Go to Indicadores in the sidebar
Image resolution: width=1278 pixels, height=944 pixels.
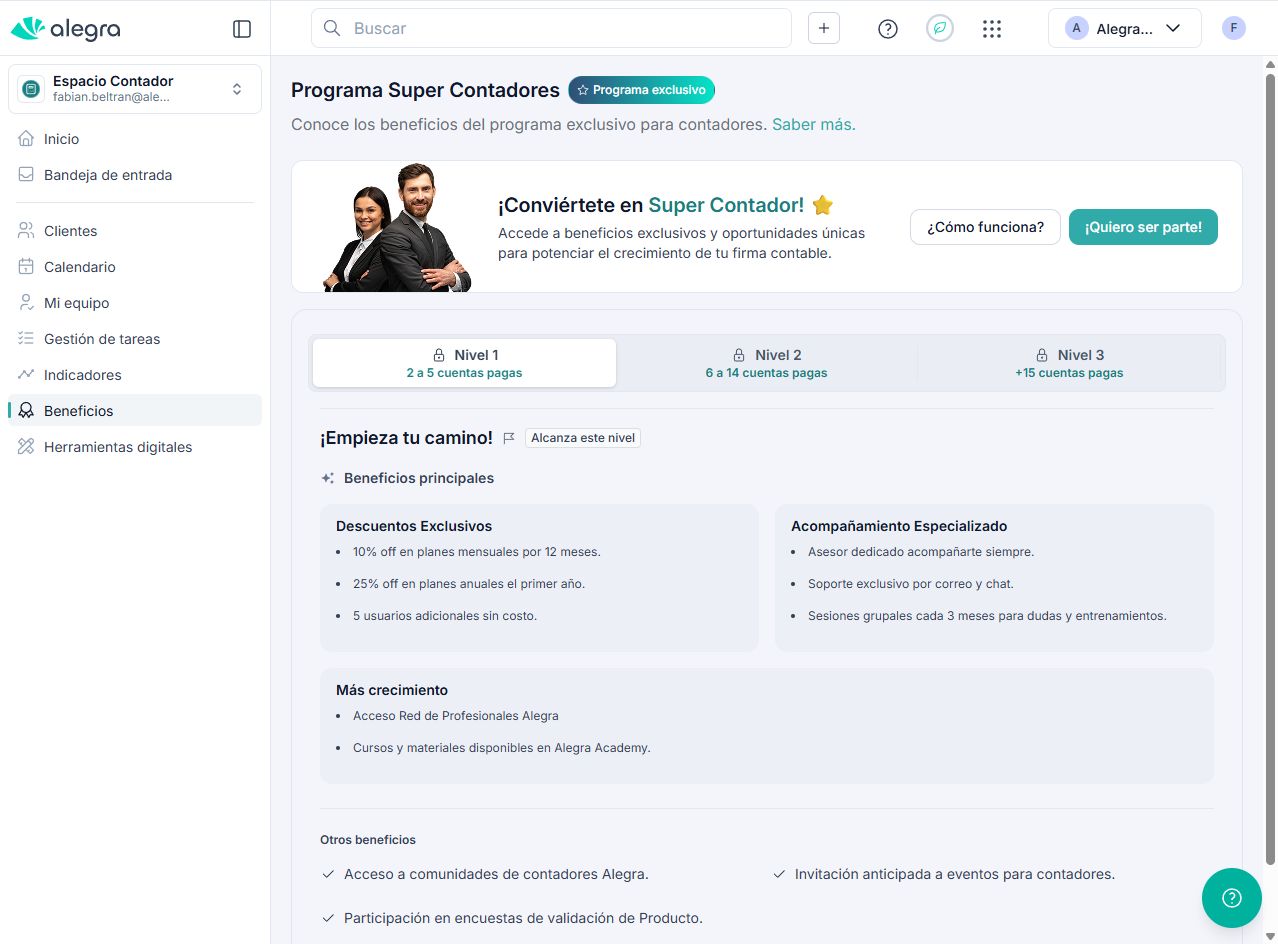tap(83, 375)
